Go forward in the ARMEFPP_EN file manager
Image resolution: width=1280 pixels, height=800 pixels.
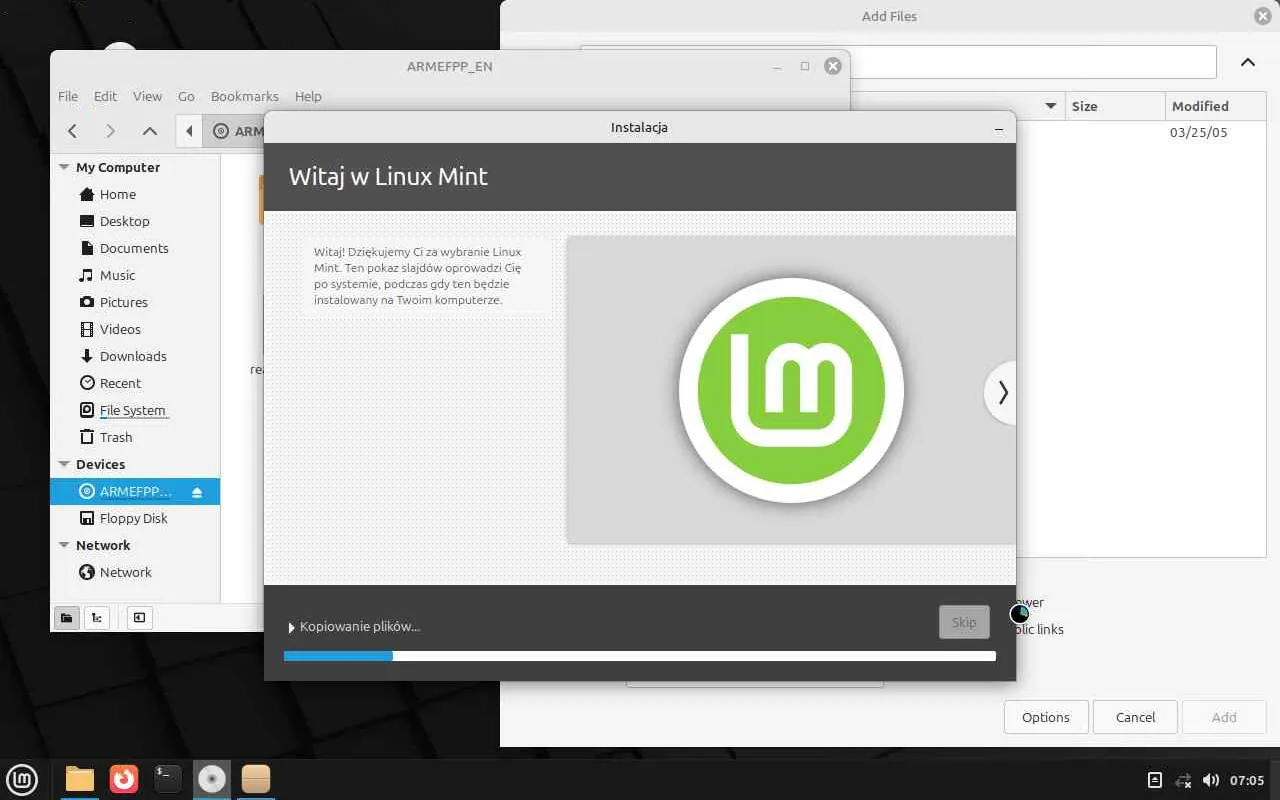tap(110, 131)
